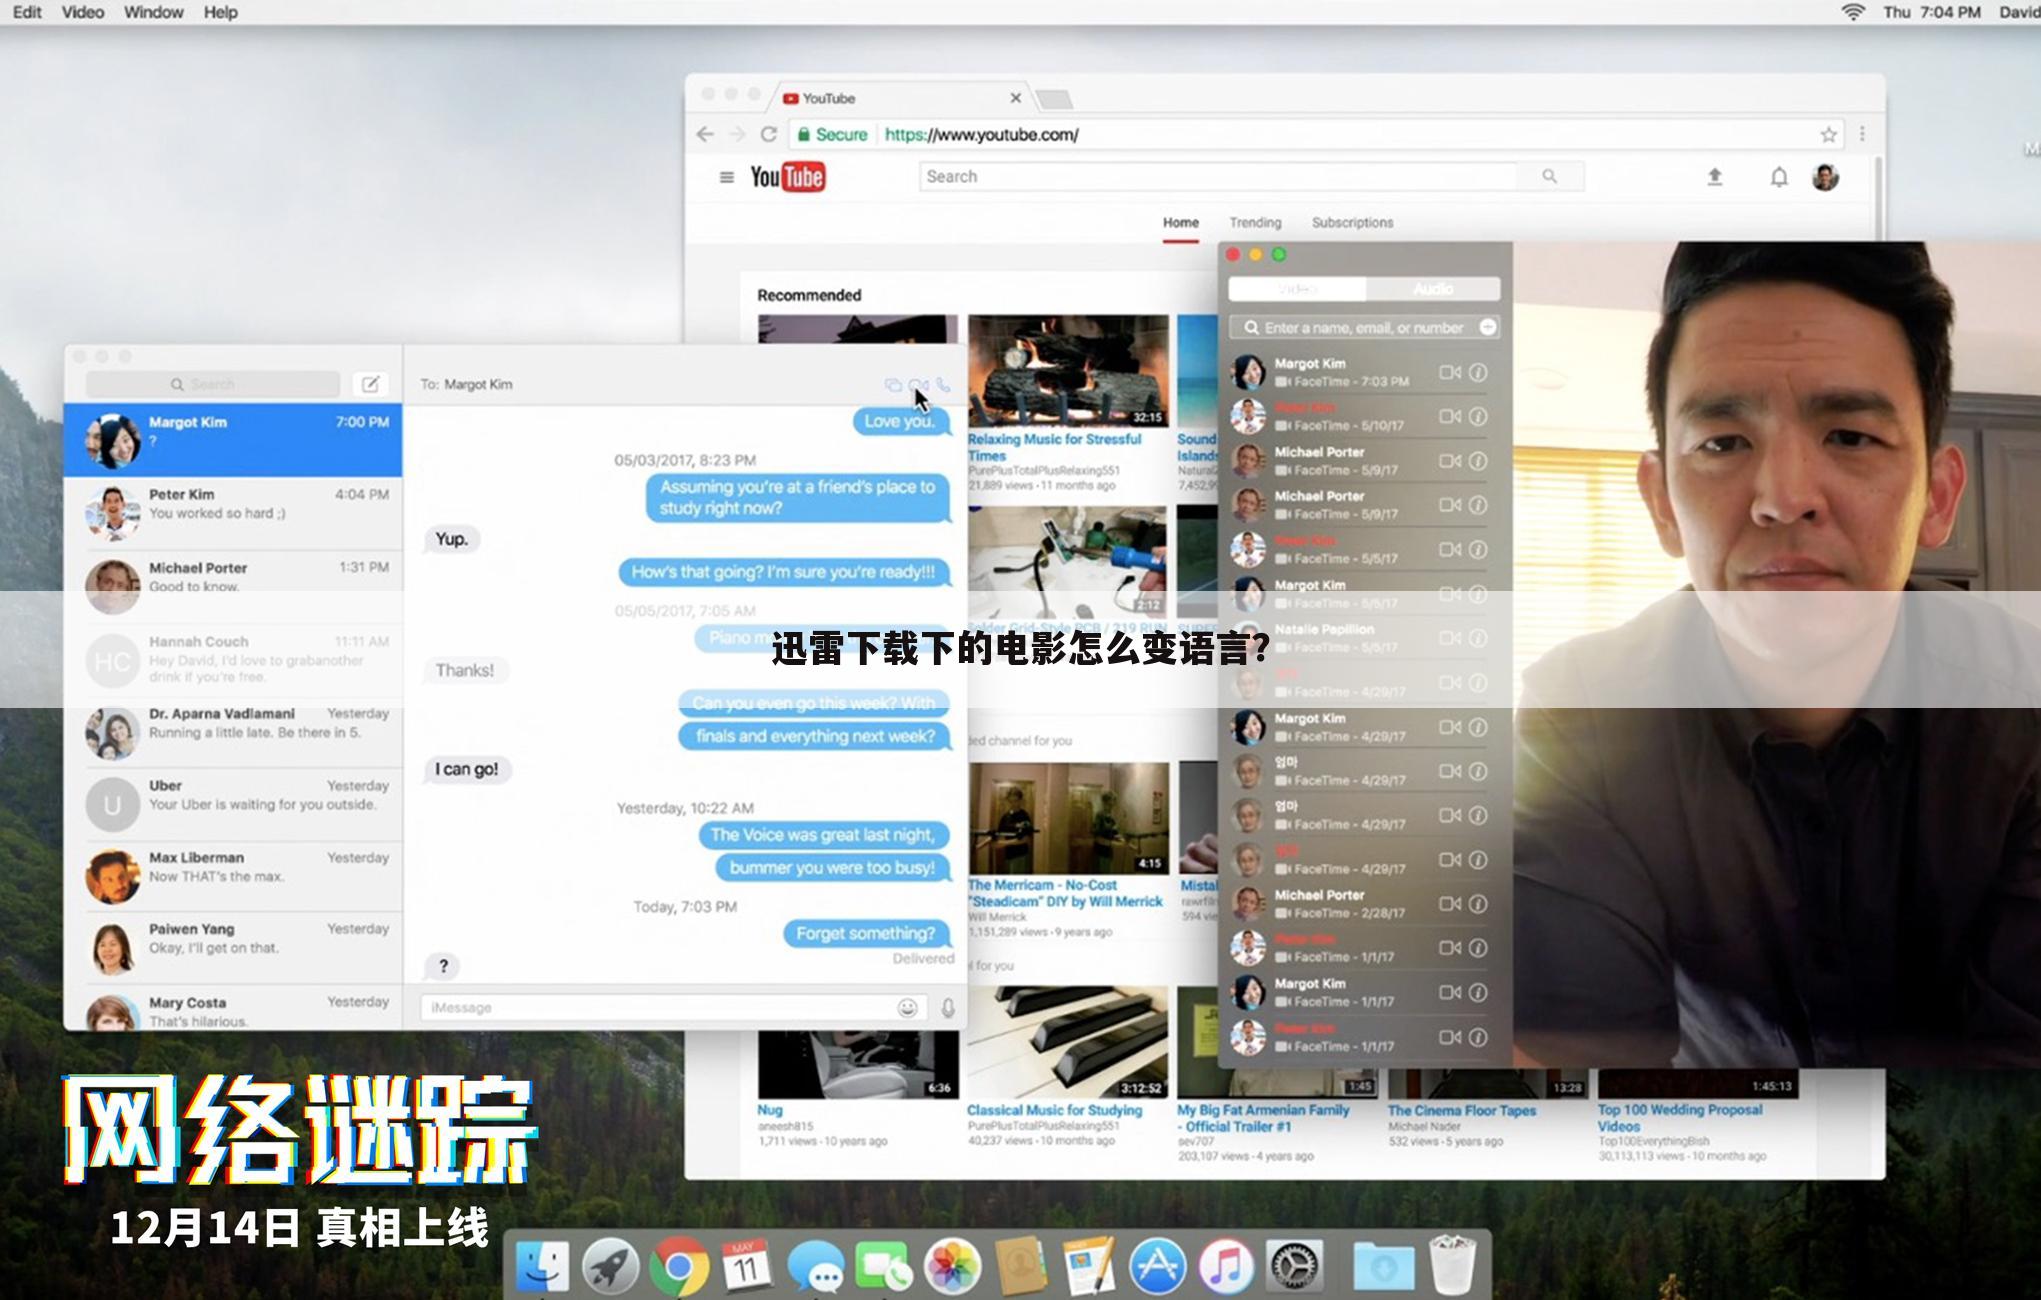Open YouTube notifications bell
The width and height of the screenshot is (2041, 1300).
point(1779,177)
